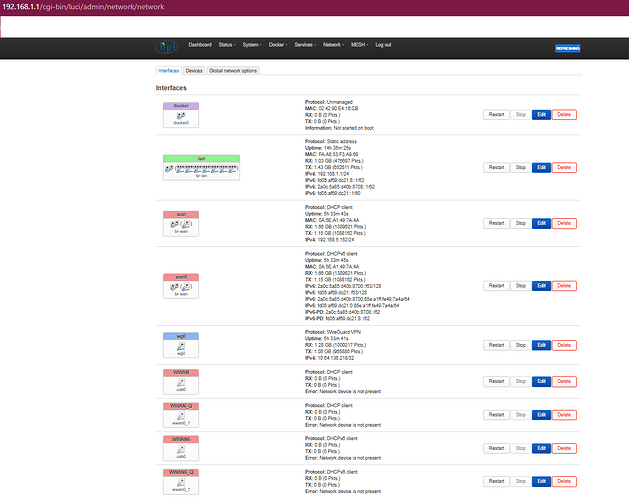Open the System dropdown menu
Image resolution: width=629 pixels, height=499 pixels.
[x=252, y=45]
